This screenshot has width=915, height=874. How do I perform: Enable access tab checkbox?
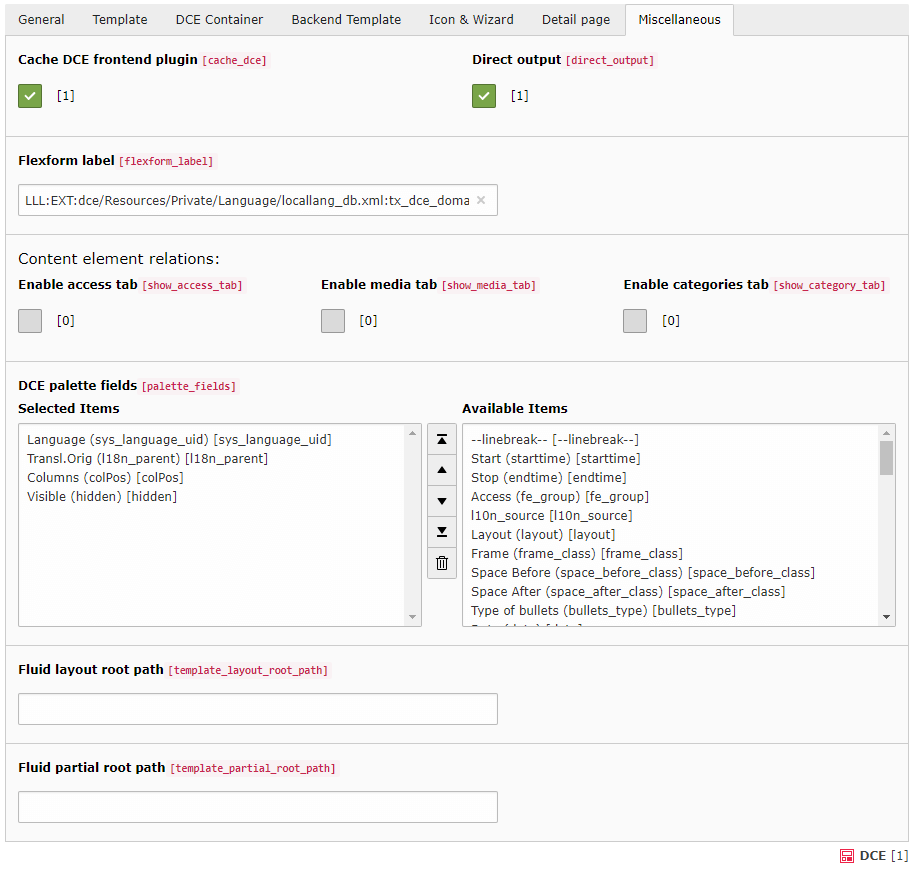coord(30,321)
